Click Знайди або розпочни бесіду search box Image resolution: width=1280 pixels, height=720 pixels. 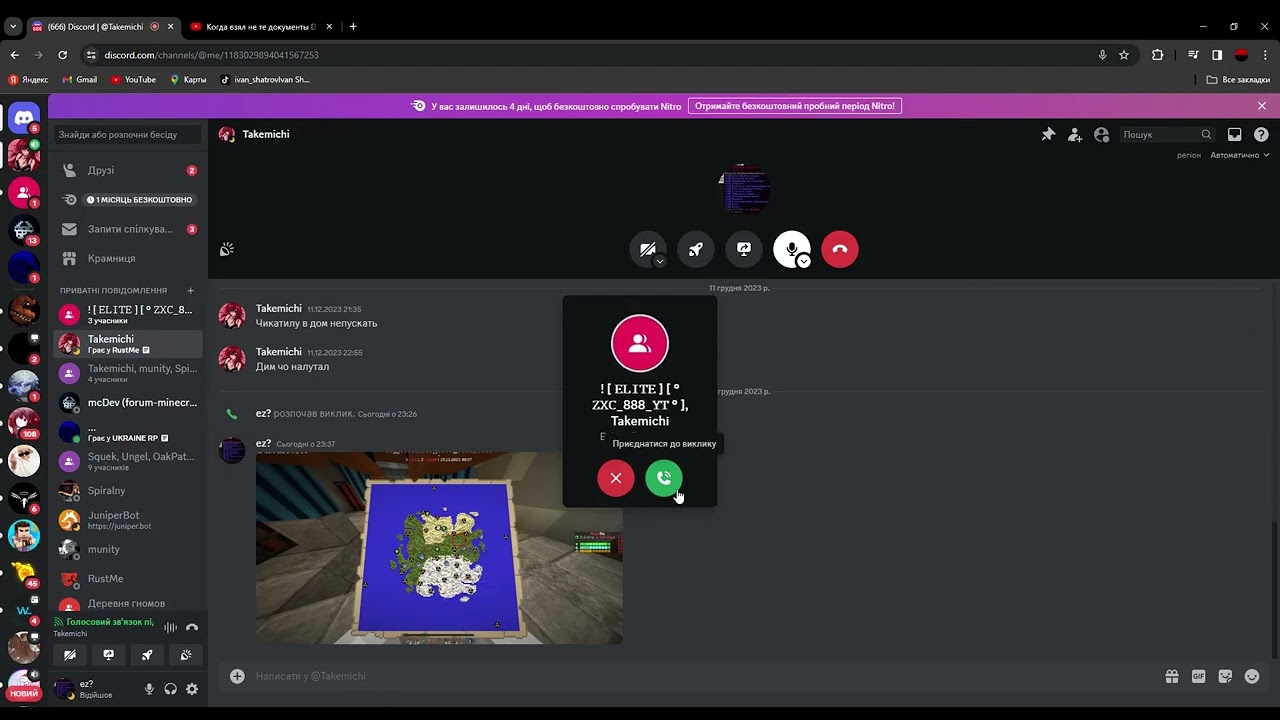128,134
